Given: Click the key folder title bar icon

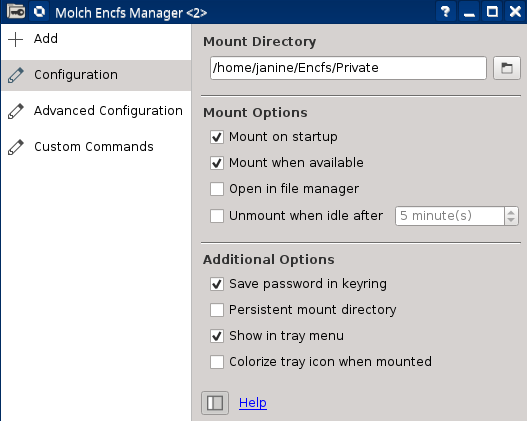Looking at the screenshot, I should (16, 12).
